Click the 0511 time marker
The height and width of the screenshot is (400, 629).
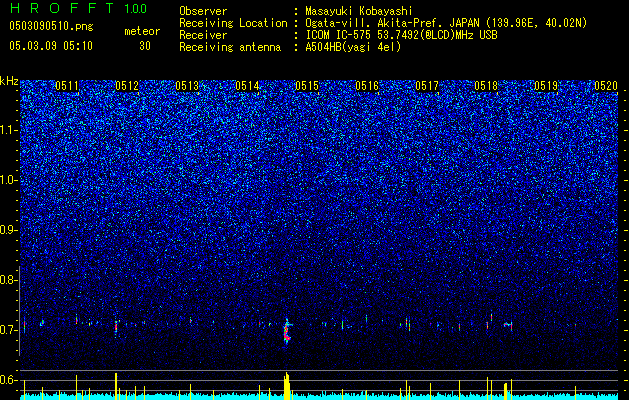(67, 86)
